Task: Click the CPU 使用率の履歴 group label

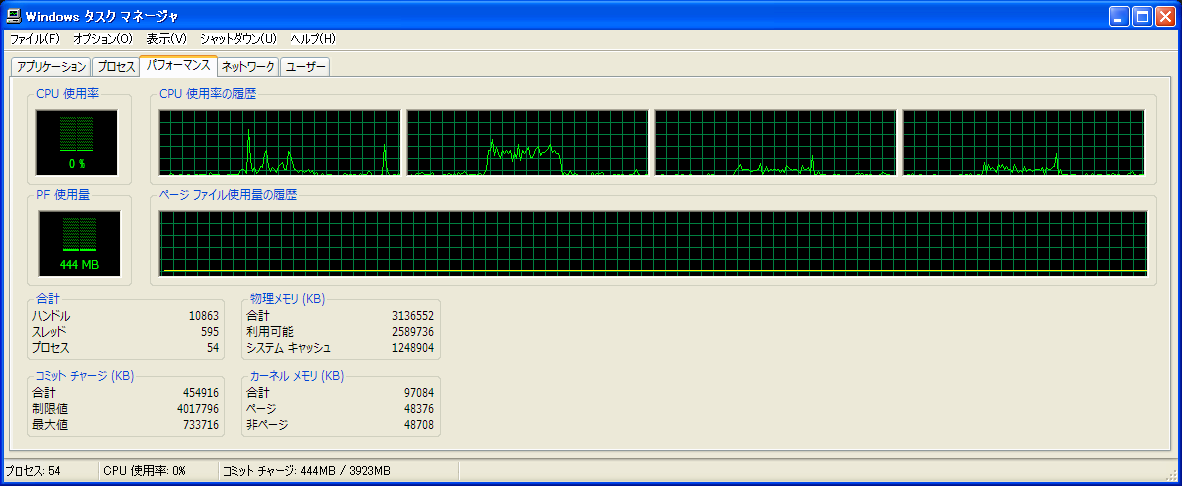Action: pos(208,94)
